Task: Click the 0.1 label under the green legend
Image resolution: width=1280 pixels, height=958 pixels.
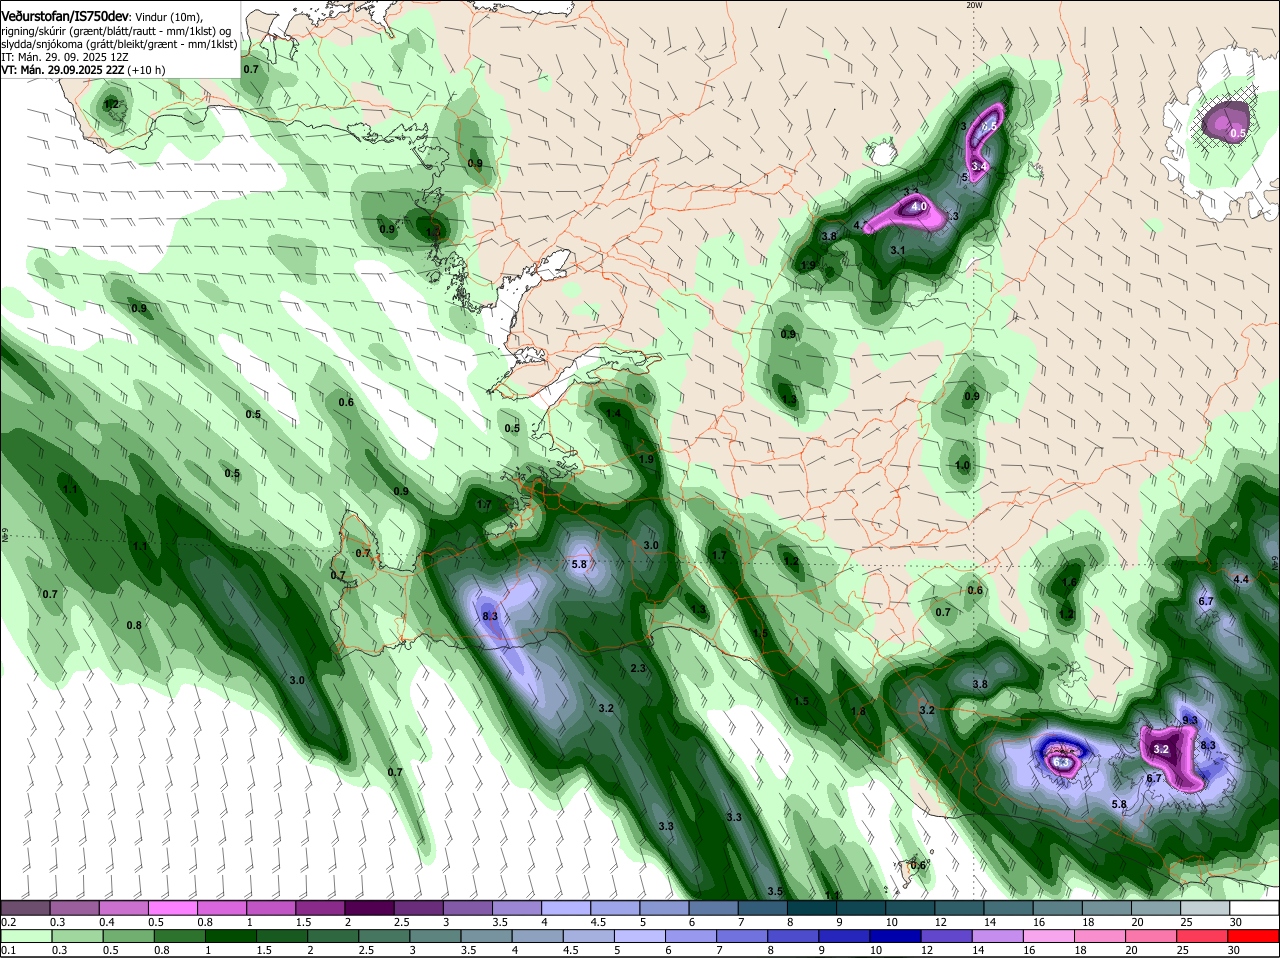Action: pyautogui.click(x=8, y=951)
